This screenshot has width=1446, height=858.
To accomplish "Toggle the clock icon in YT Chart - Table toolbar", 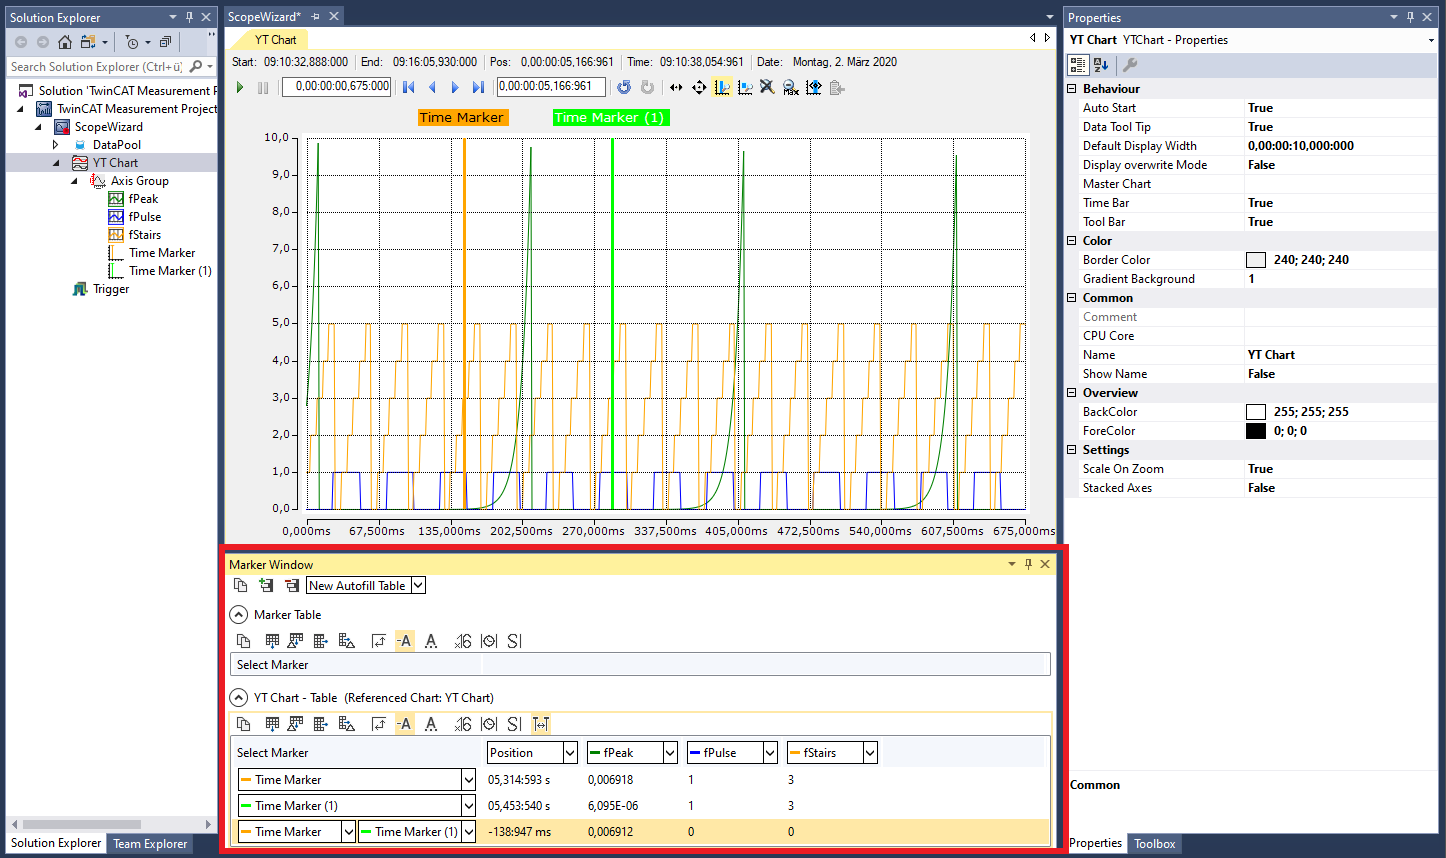I will tap(489, 724).
